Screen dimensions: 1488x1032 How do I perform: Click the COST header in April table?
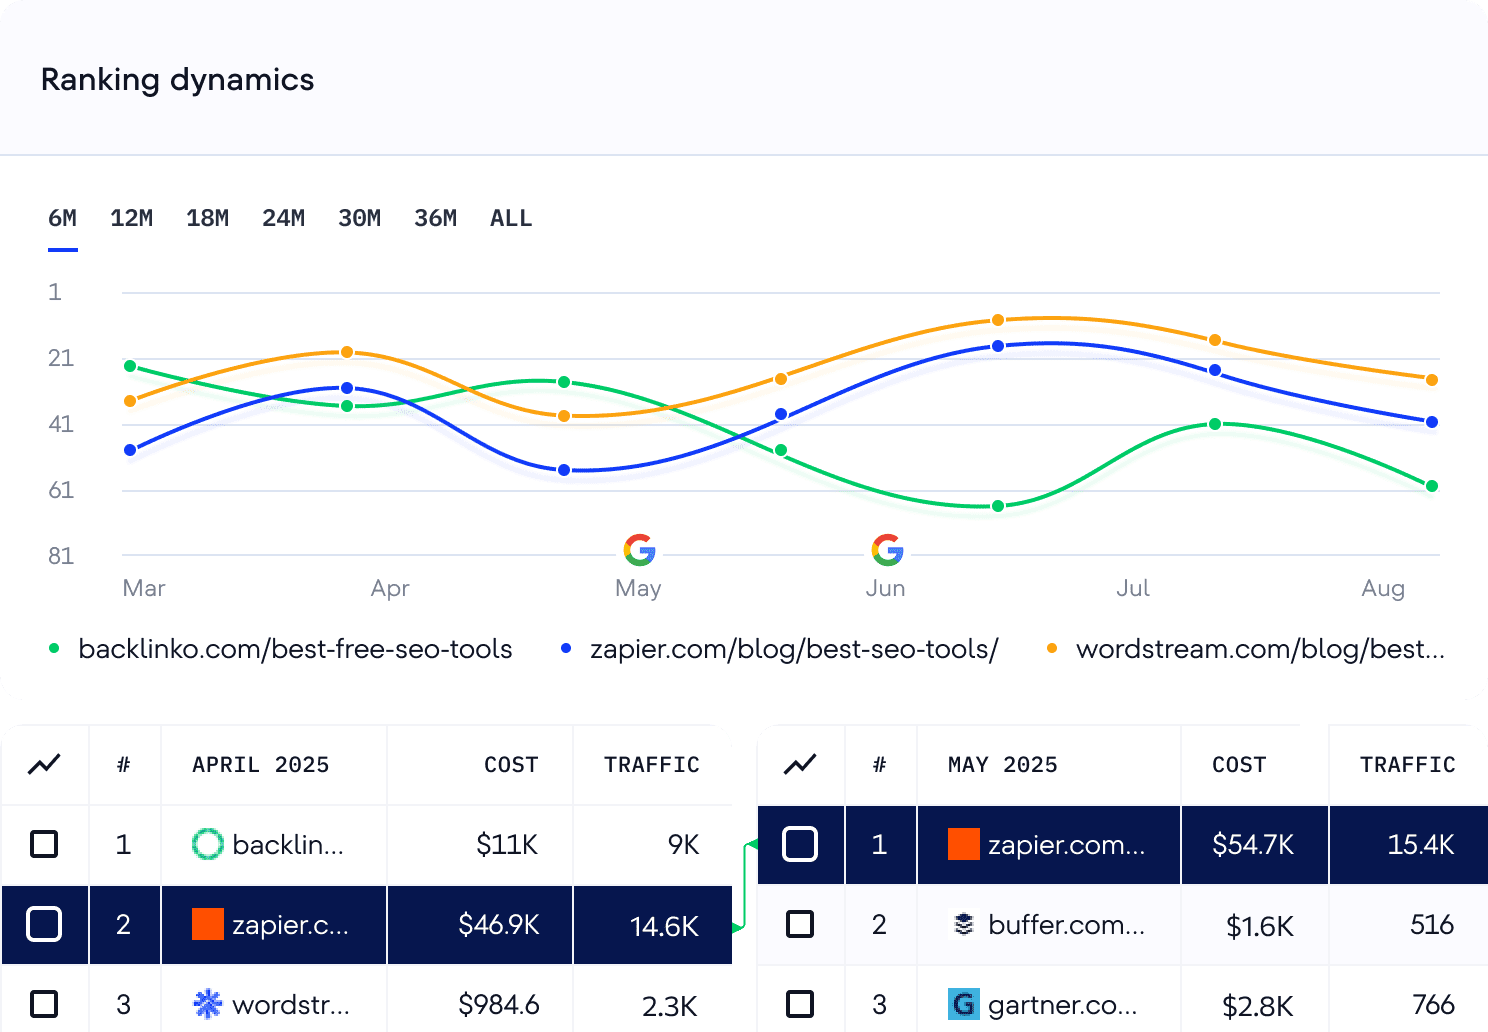coord(511,765)
